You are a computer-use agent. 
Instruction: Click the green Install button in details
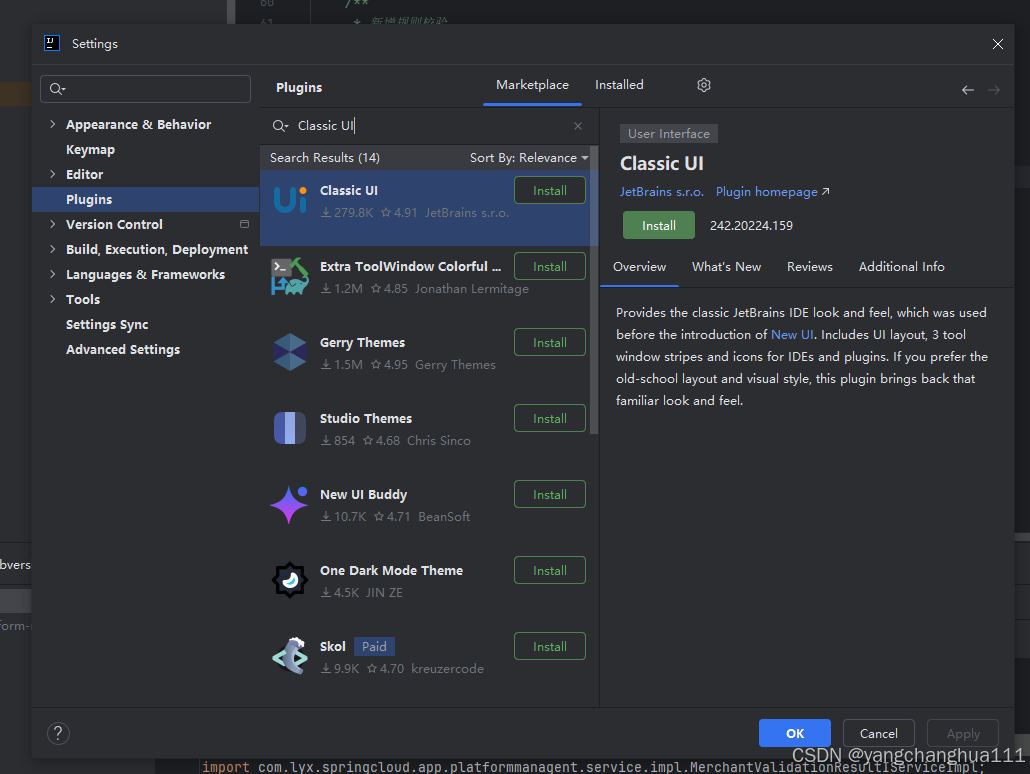(658, 225)
